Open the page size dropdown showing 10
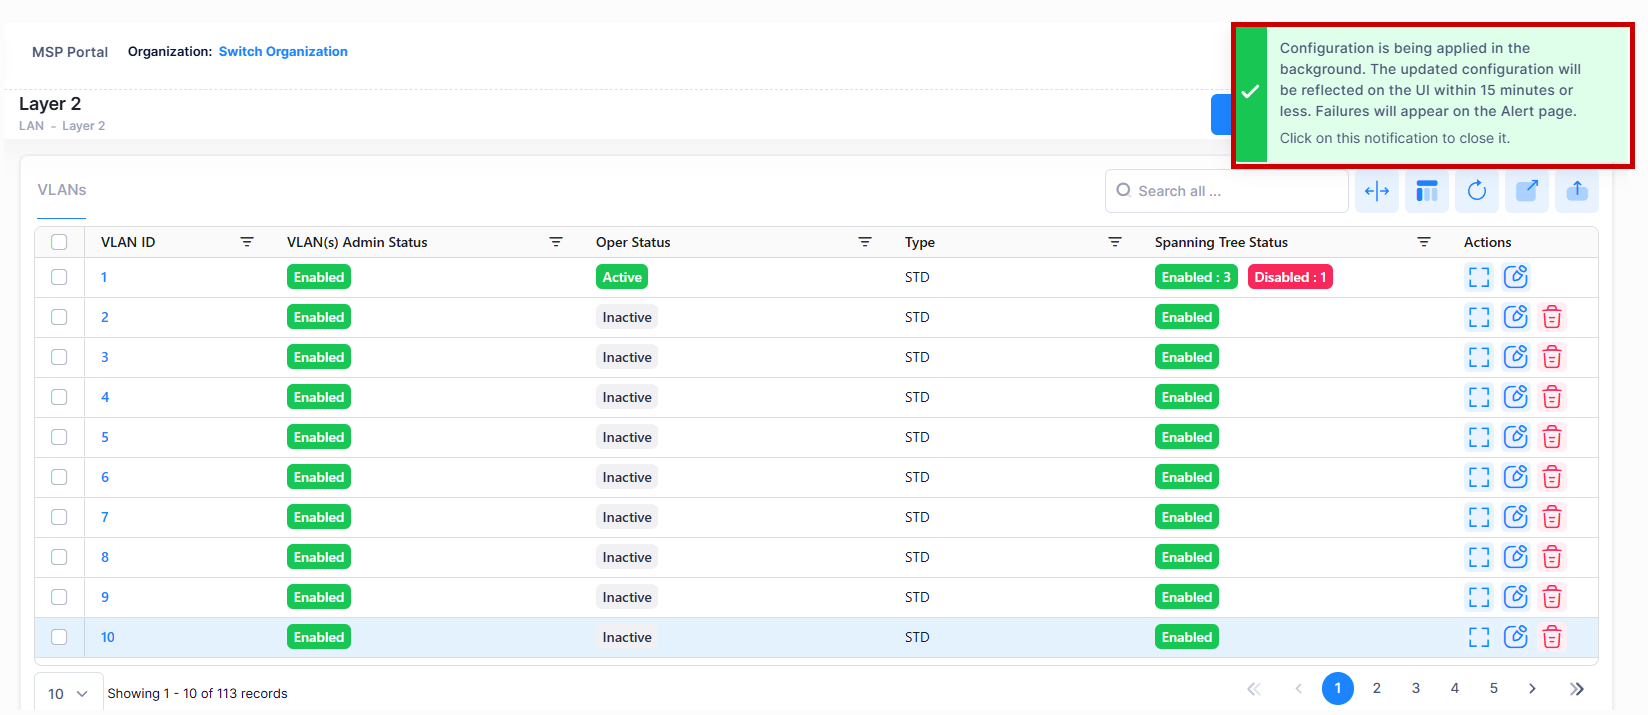1648x715 pixels. click(68, 693)
